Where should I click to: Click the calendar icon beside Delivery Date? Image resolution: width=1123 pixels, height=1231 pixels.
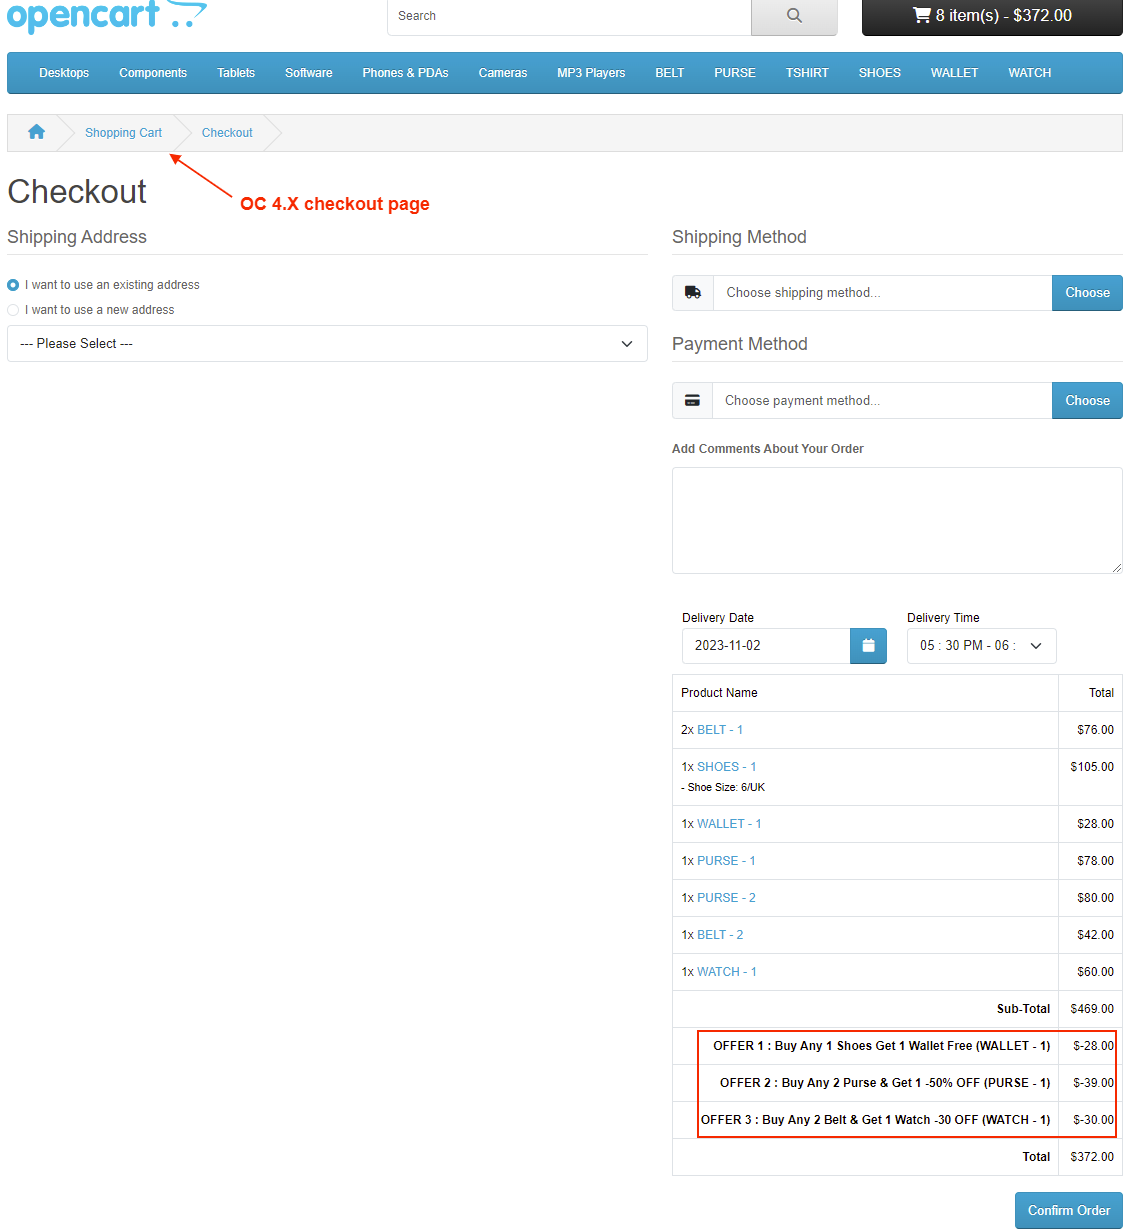tap(868, 646)
